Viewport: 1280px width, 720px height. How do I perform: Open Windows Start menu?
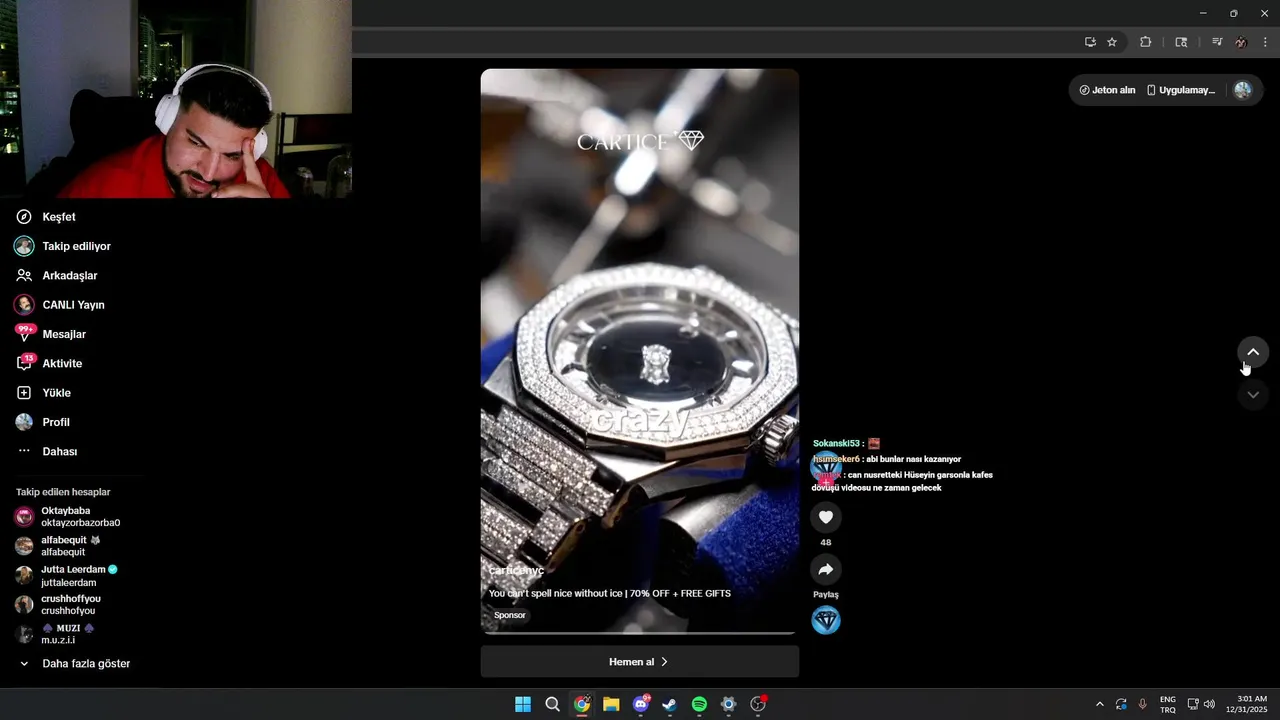tap(523, 704)
